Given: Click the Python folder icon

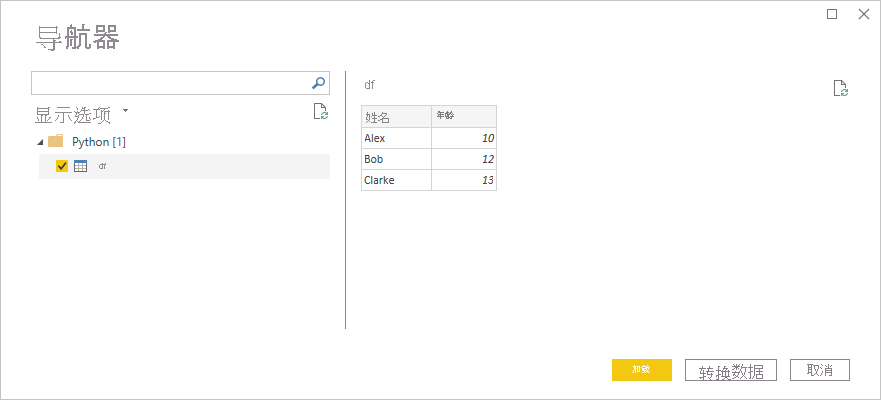Looking at the screenshot, I should [x=56, y=141].
